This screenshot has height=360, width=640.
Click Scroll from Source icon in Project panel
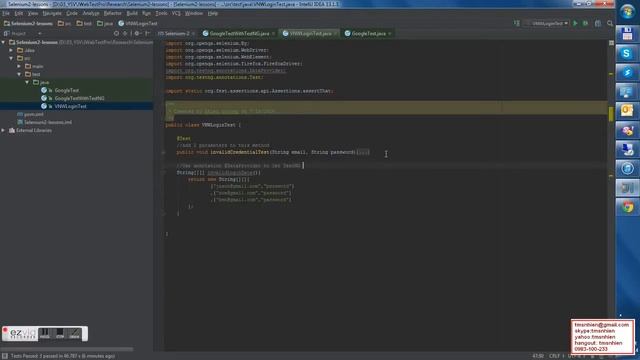pos(117,33)
